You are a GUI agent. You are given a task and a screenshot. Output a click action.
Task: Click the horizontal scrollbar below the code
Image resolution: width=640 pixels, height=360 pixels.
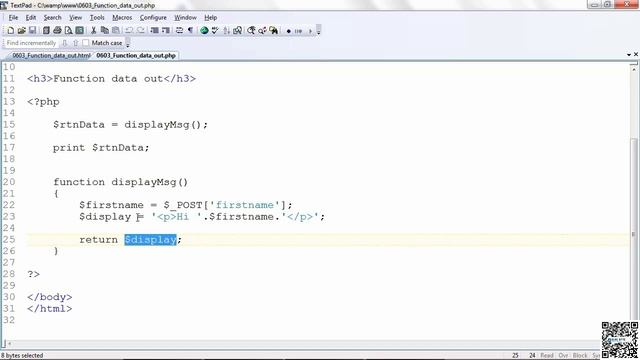point(302,344)
